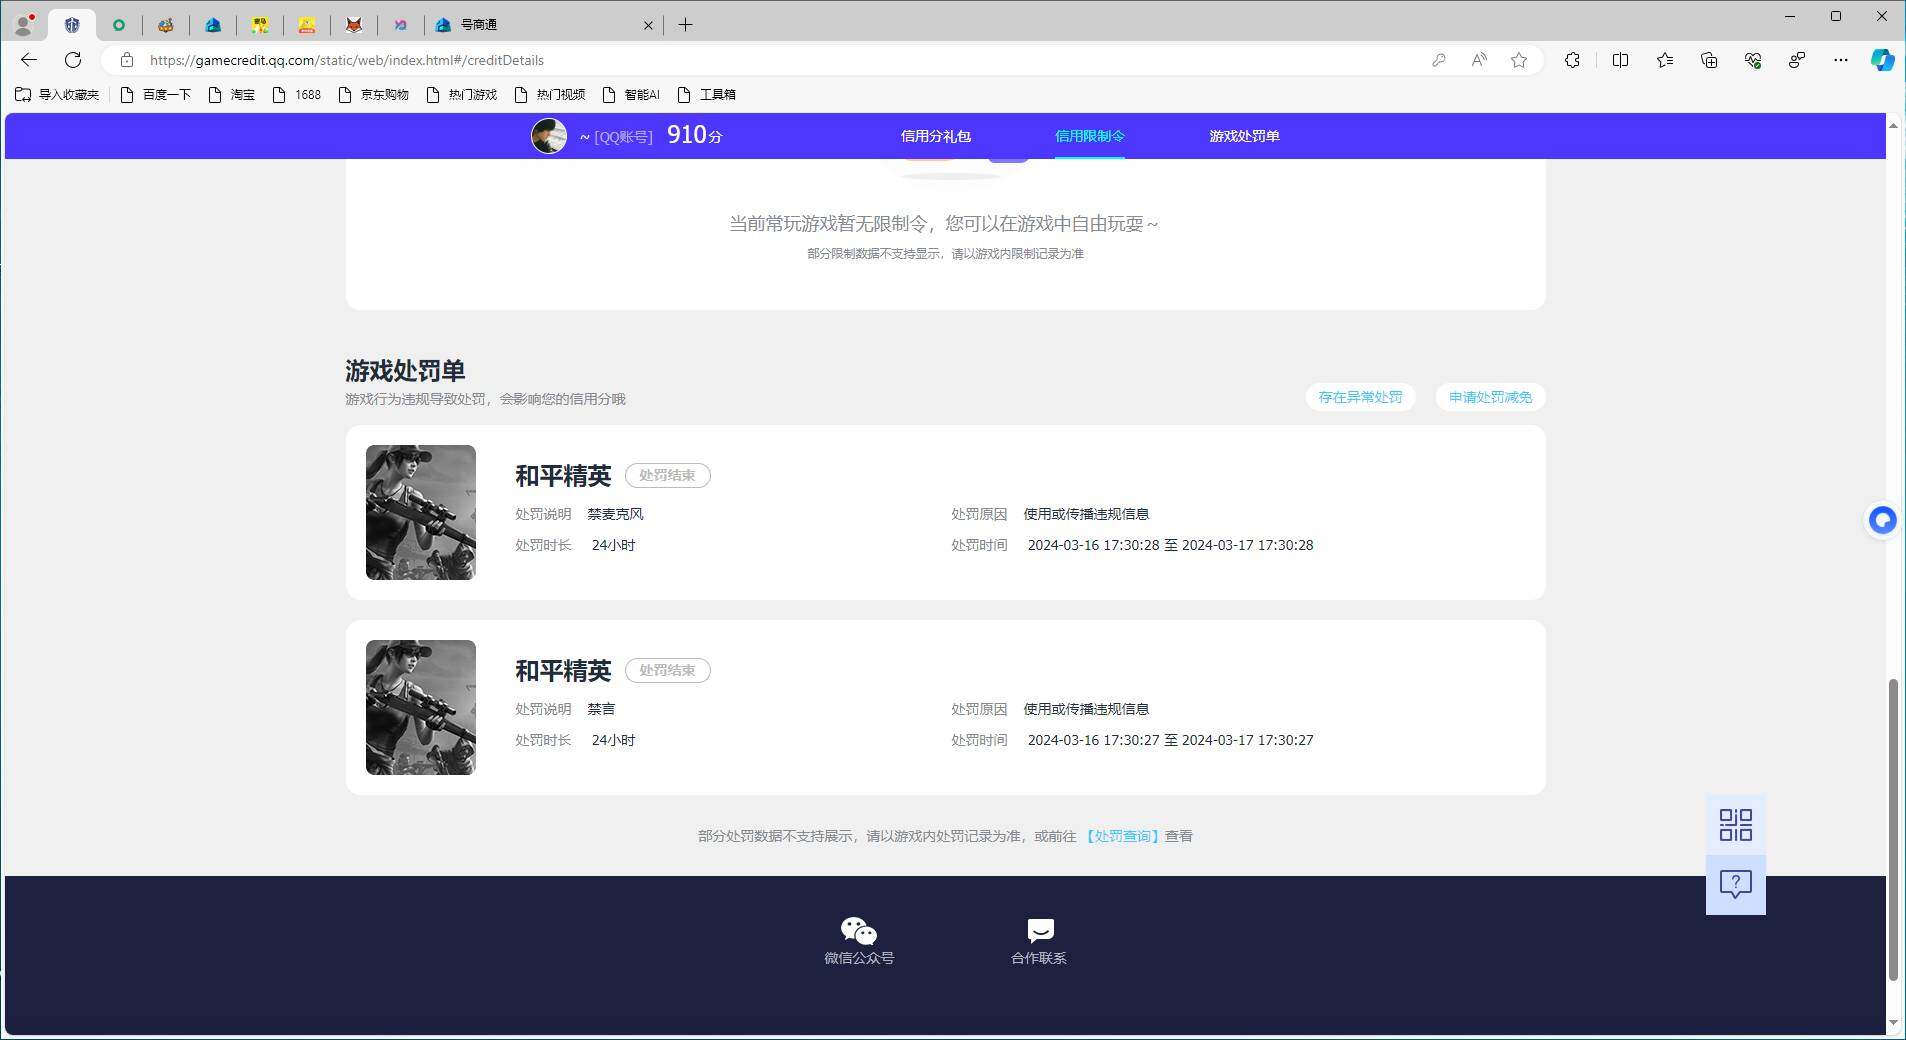This screenshot has width=1906, height=1040.
Task: Reload the current page
Action: [x=73, y=60]
